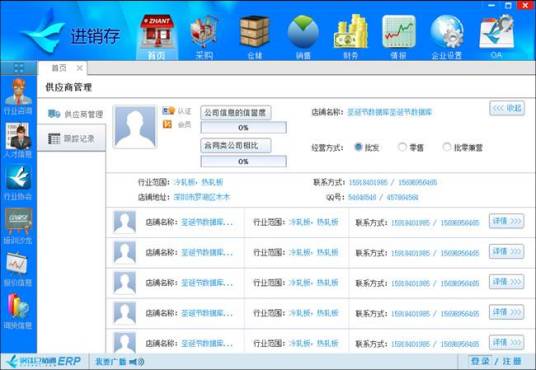Open the 采购 shopping cart module
Image resolution: width=536 pixels, height=370 pixels.
tap(204, 36)
